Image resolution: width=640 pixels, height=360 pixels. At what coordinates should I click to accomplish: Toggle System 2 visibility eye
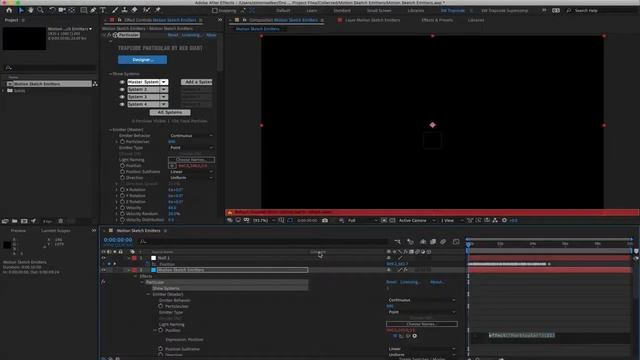pyautogui.click(x=122, y=89)
